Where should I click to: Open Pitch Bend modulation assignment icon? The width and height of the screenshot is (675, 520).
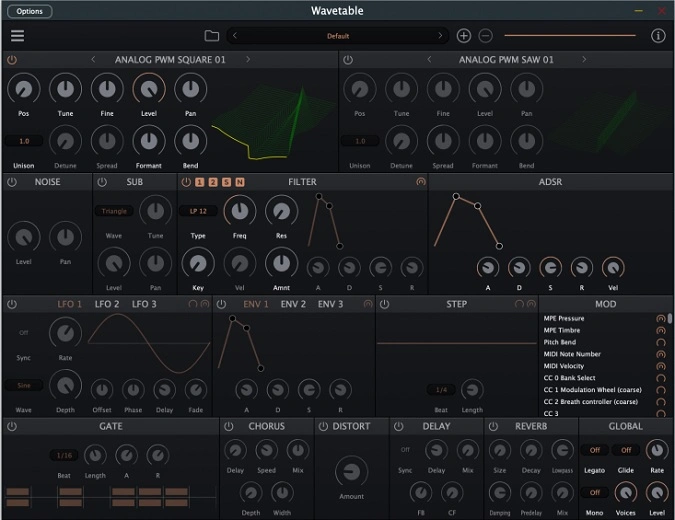(x=660, y=343)
